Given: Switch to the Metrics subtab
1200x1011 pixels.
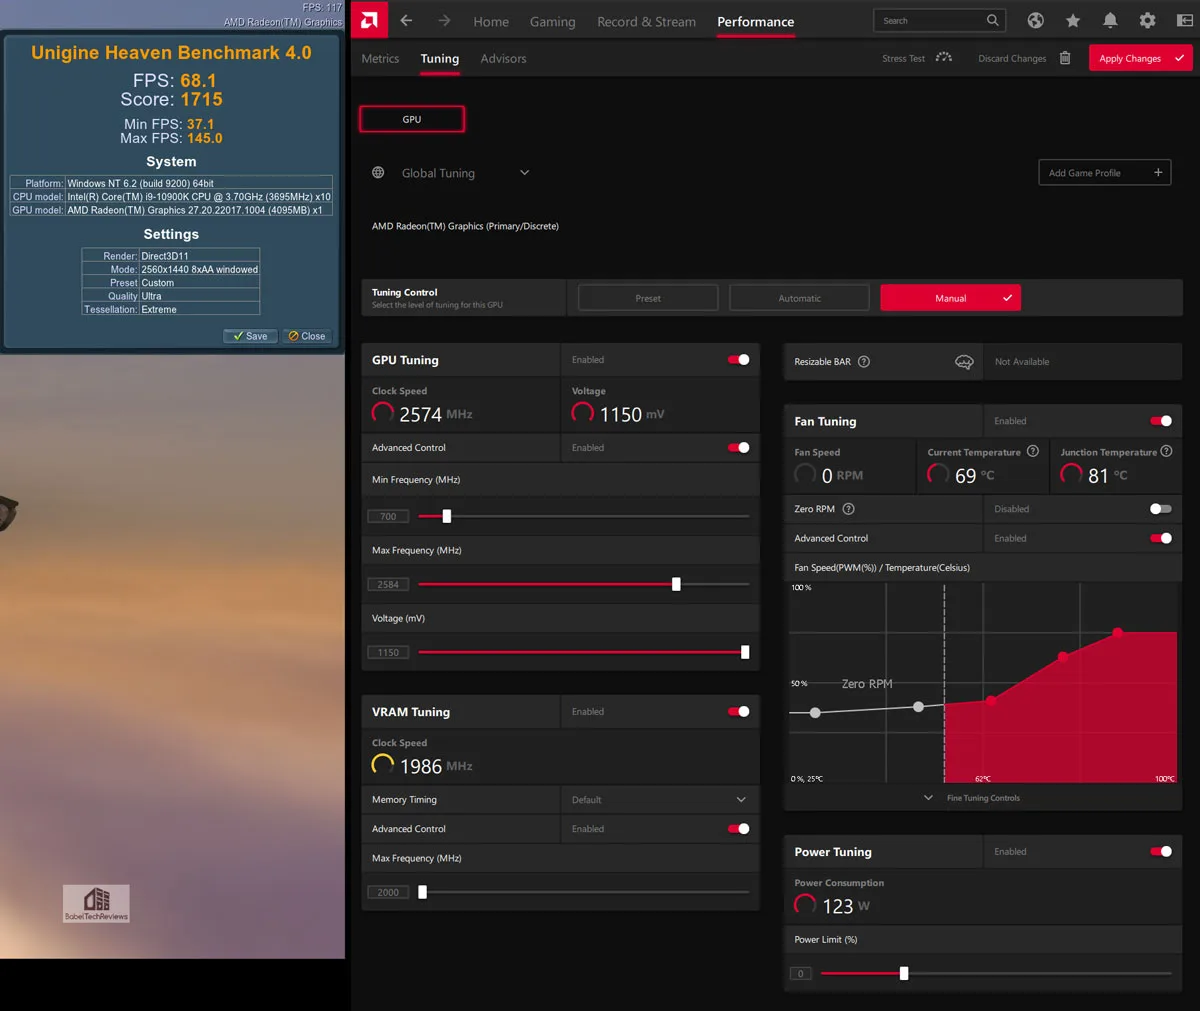Looking at the screenshot, I should click(380, 59).
